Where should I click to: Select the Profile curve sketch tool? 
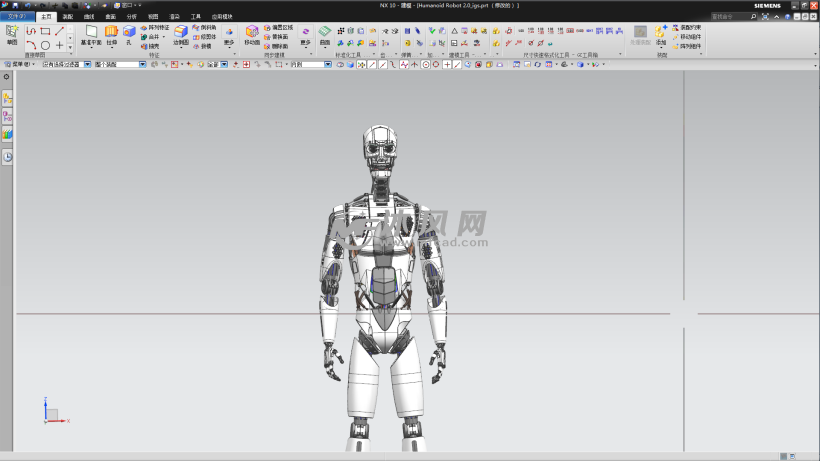point(31,31)
